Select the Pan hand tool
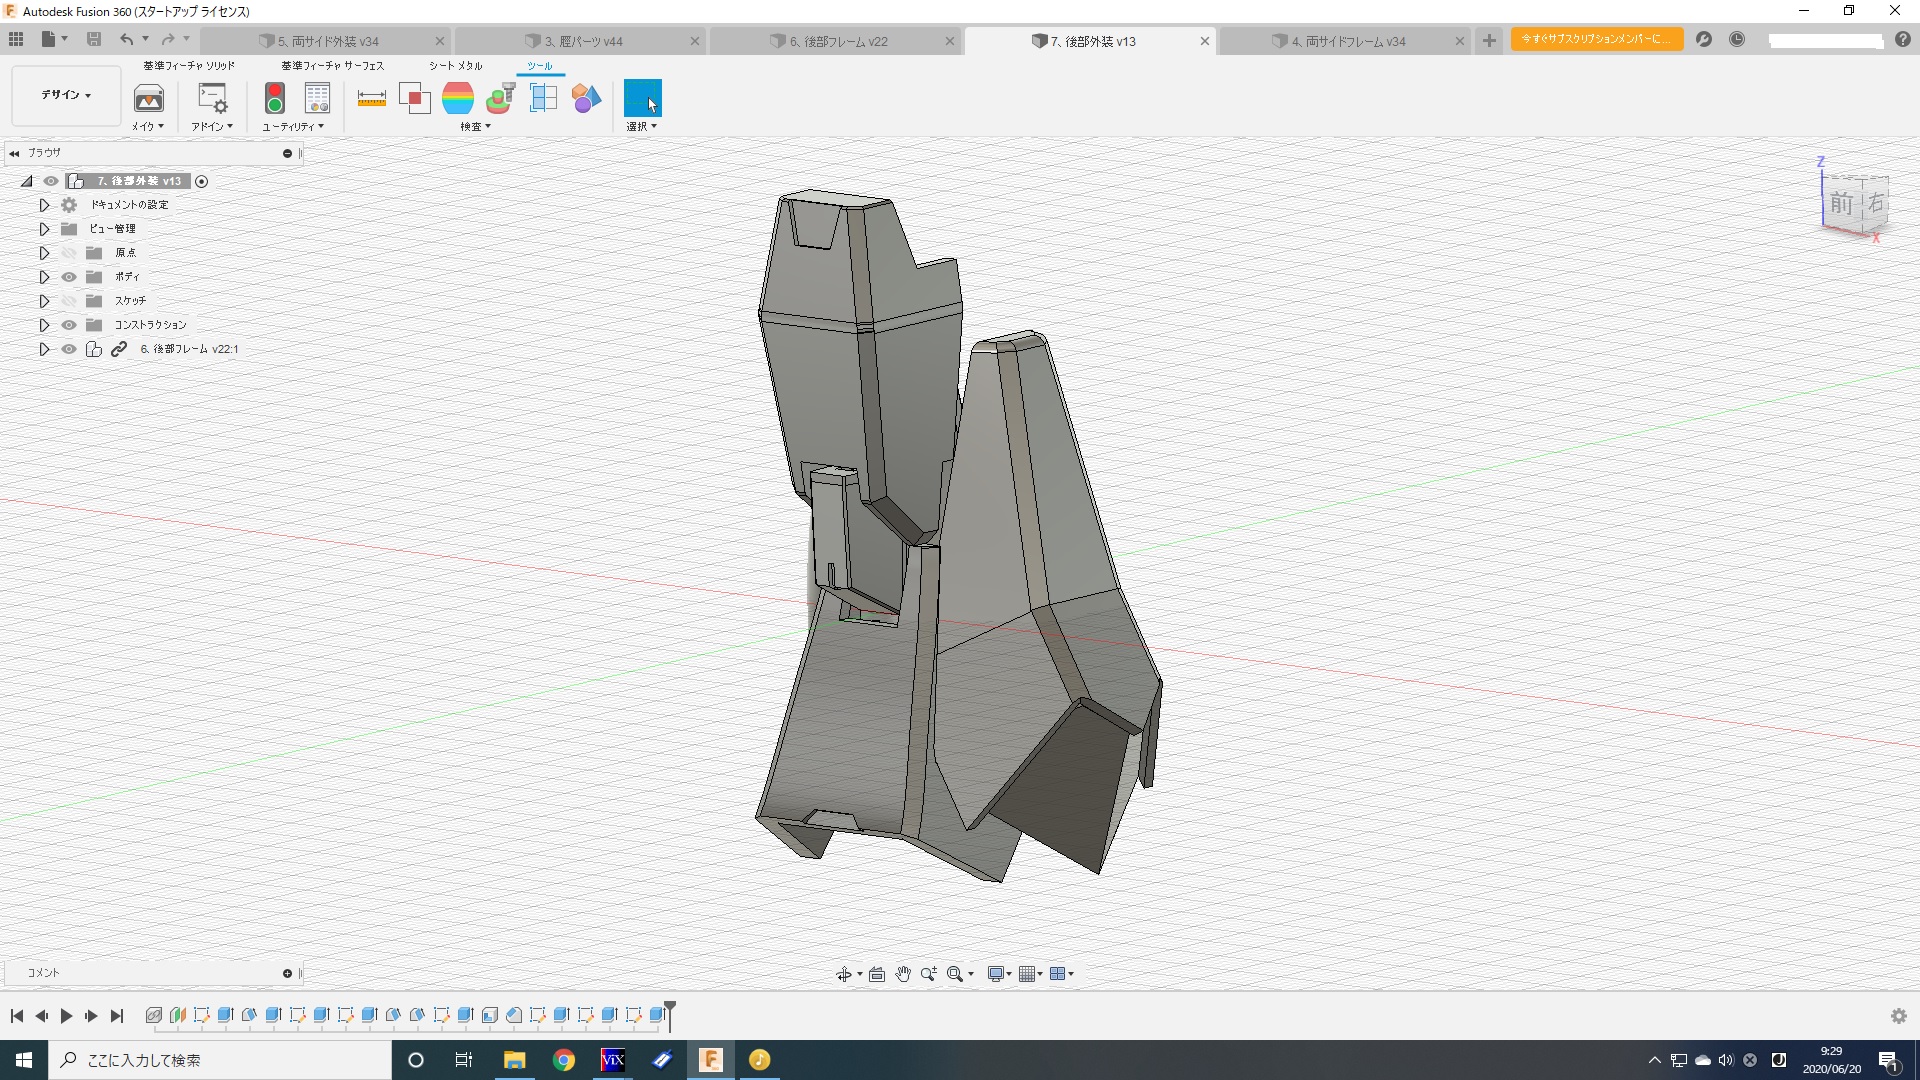Viewport: 1920px width, 1080px height. 902,974
